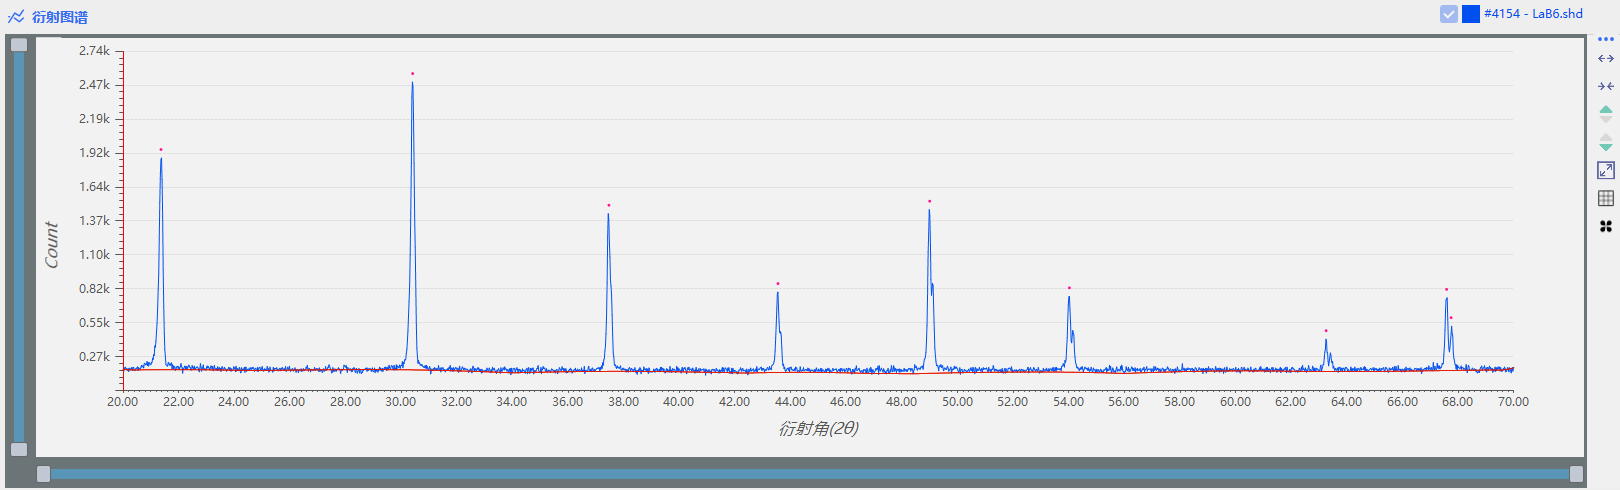Click the left handle of horizontal range slider
The image size is (1620, 490).
[43, 474]
